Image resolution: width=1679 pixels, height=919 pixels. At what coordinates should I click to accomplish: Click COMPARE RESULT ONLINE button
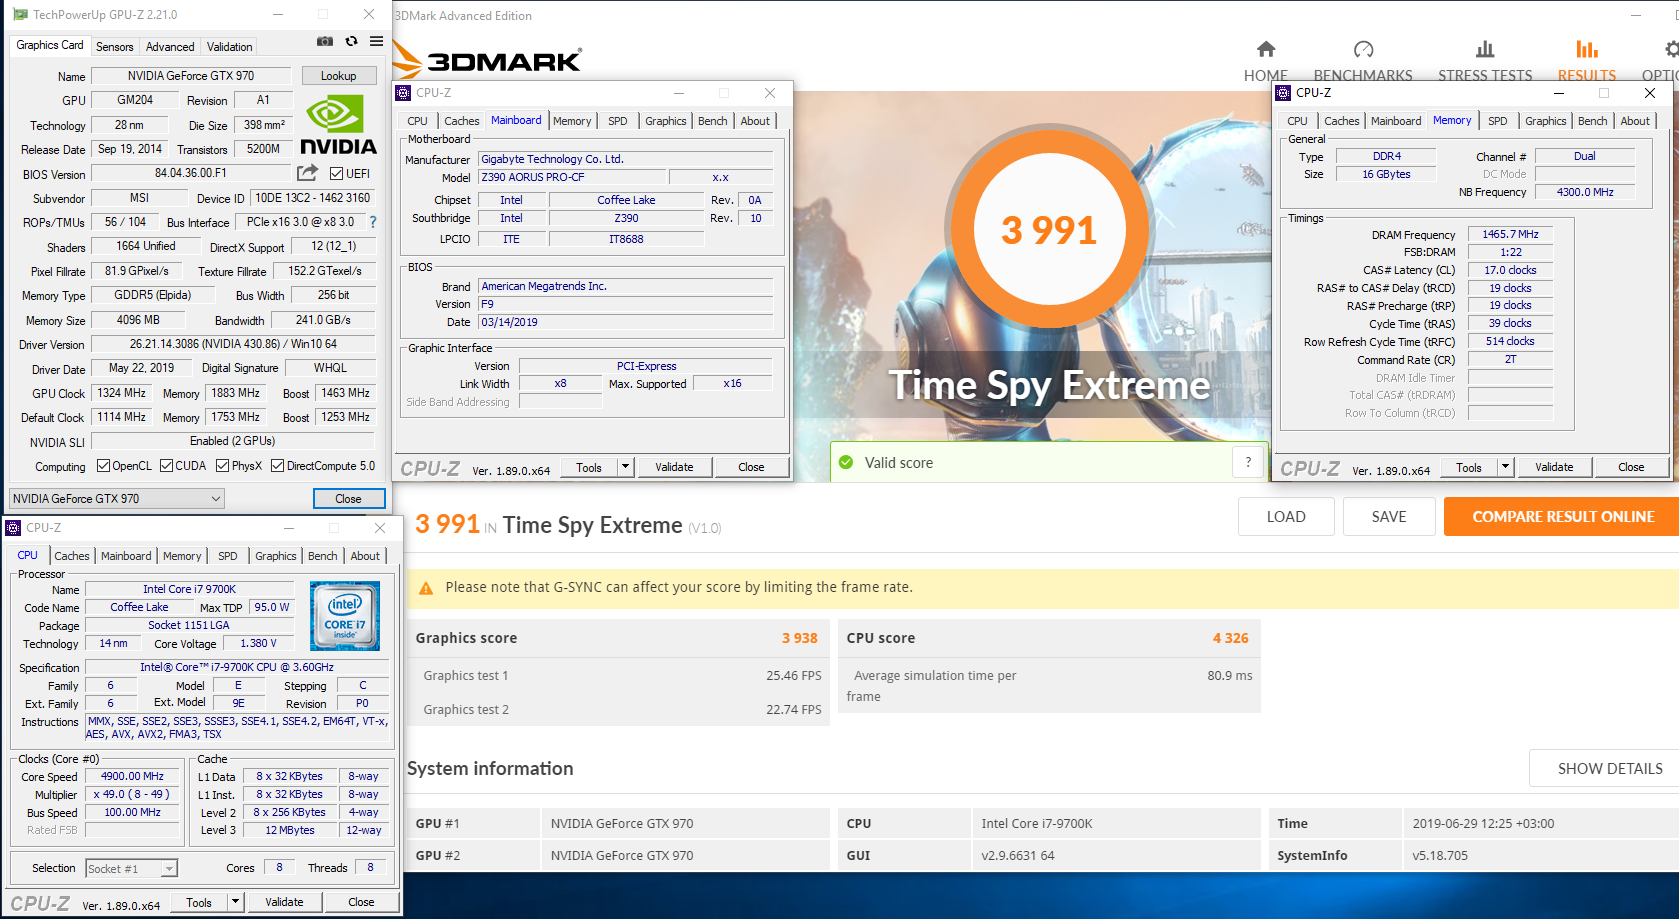pos(1562,517)
